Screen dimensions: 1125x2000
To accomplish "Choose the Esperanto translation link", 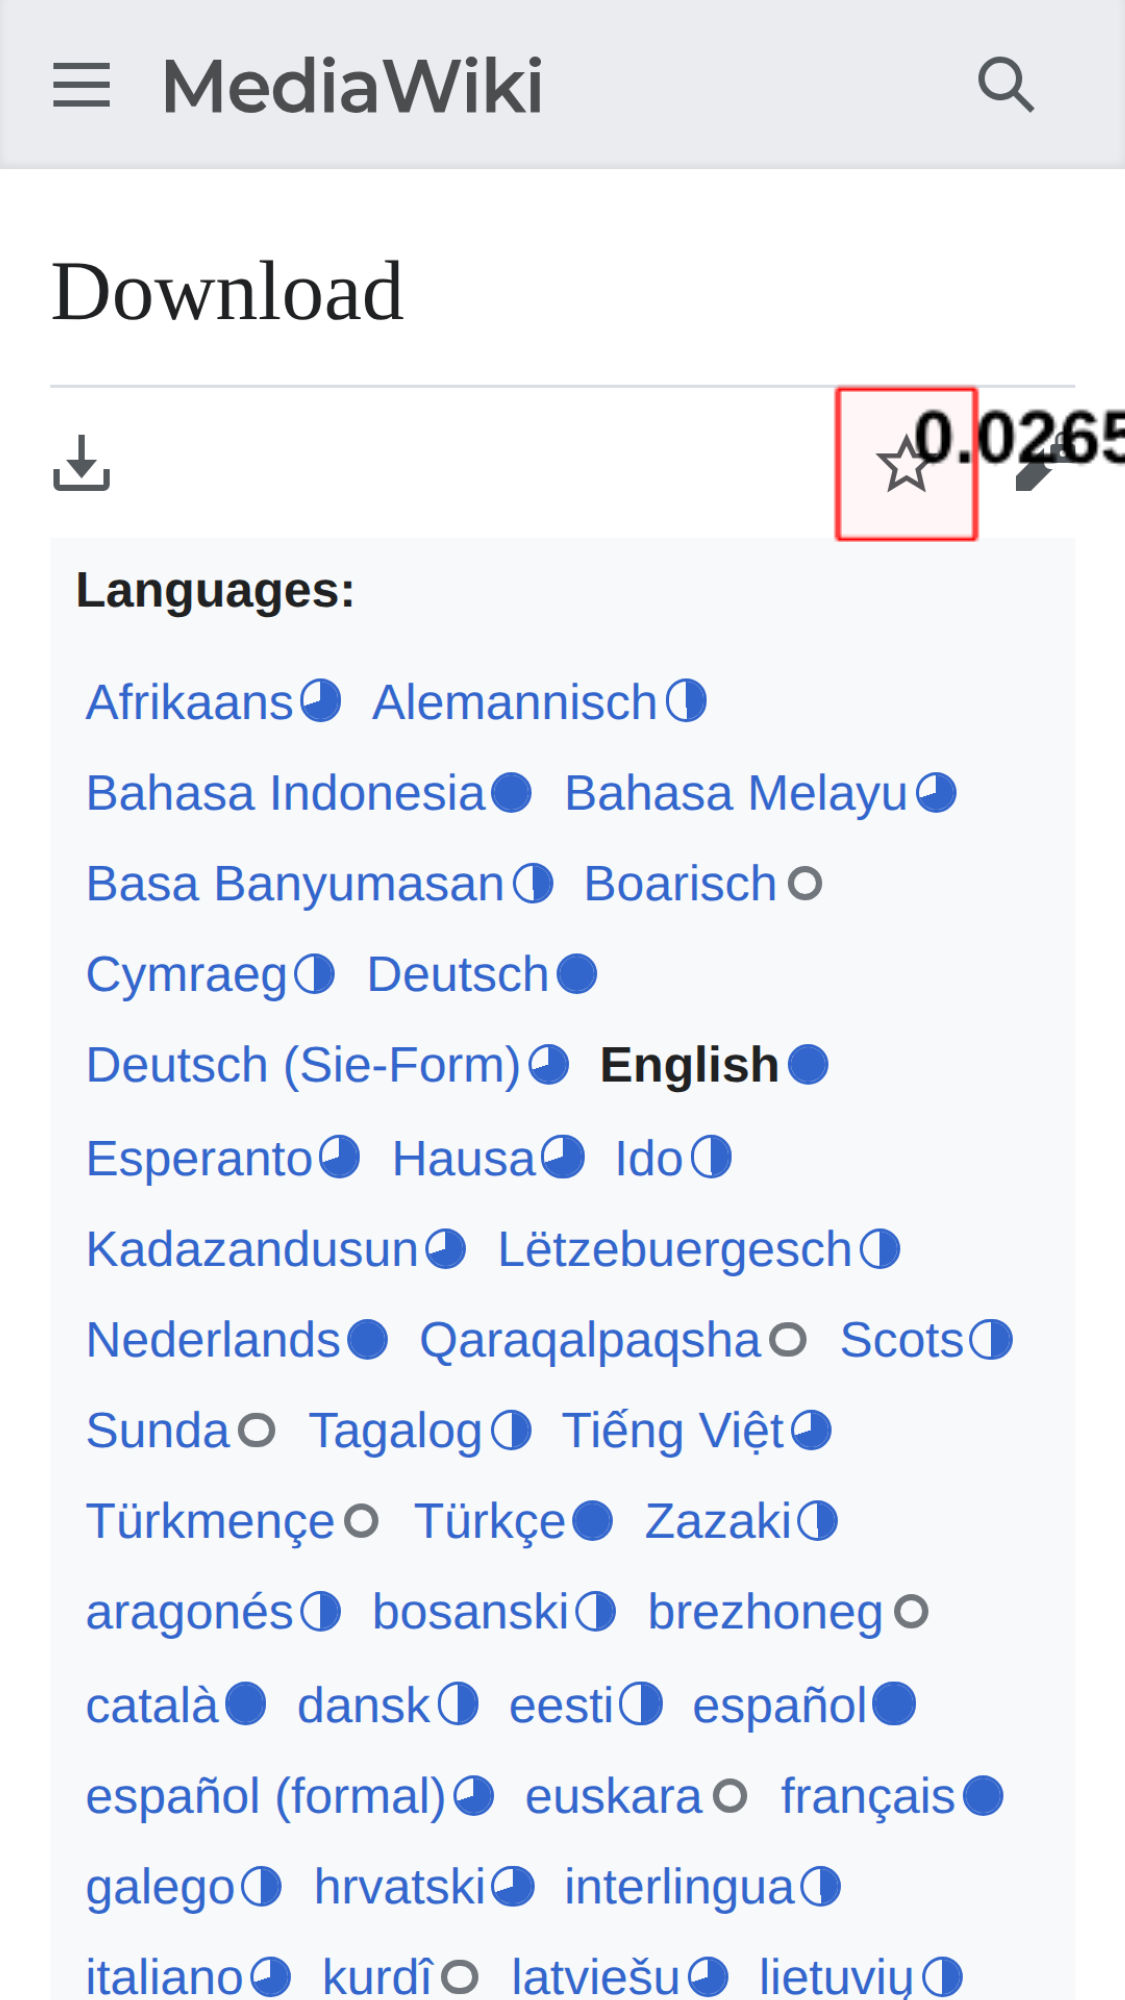I will 199,1159.
